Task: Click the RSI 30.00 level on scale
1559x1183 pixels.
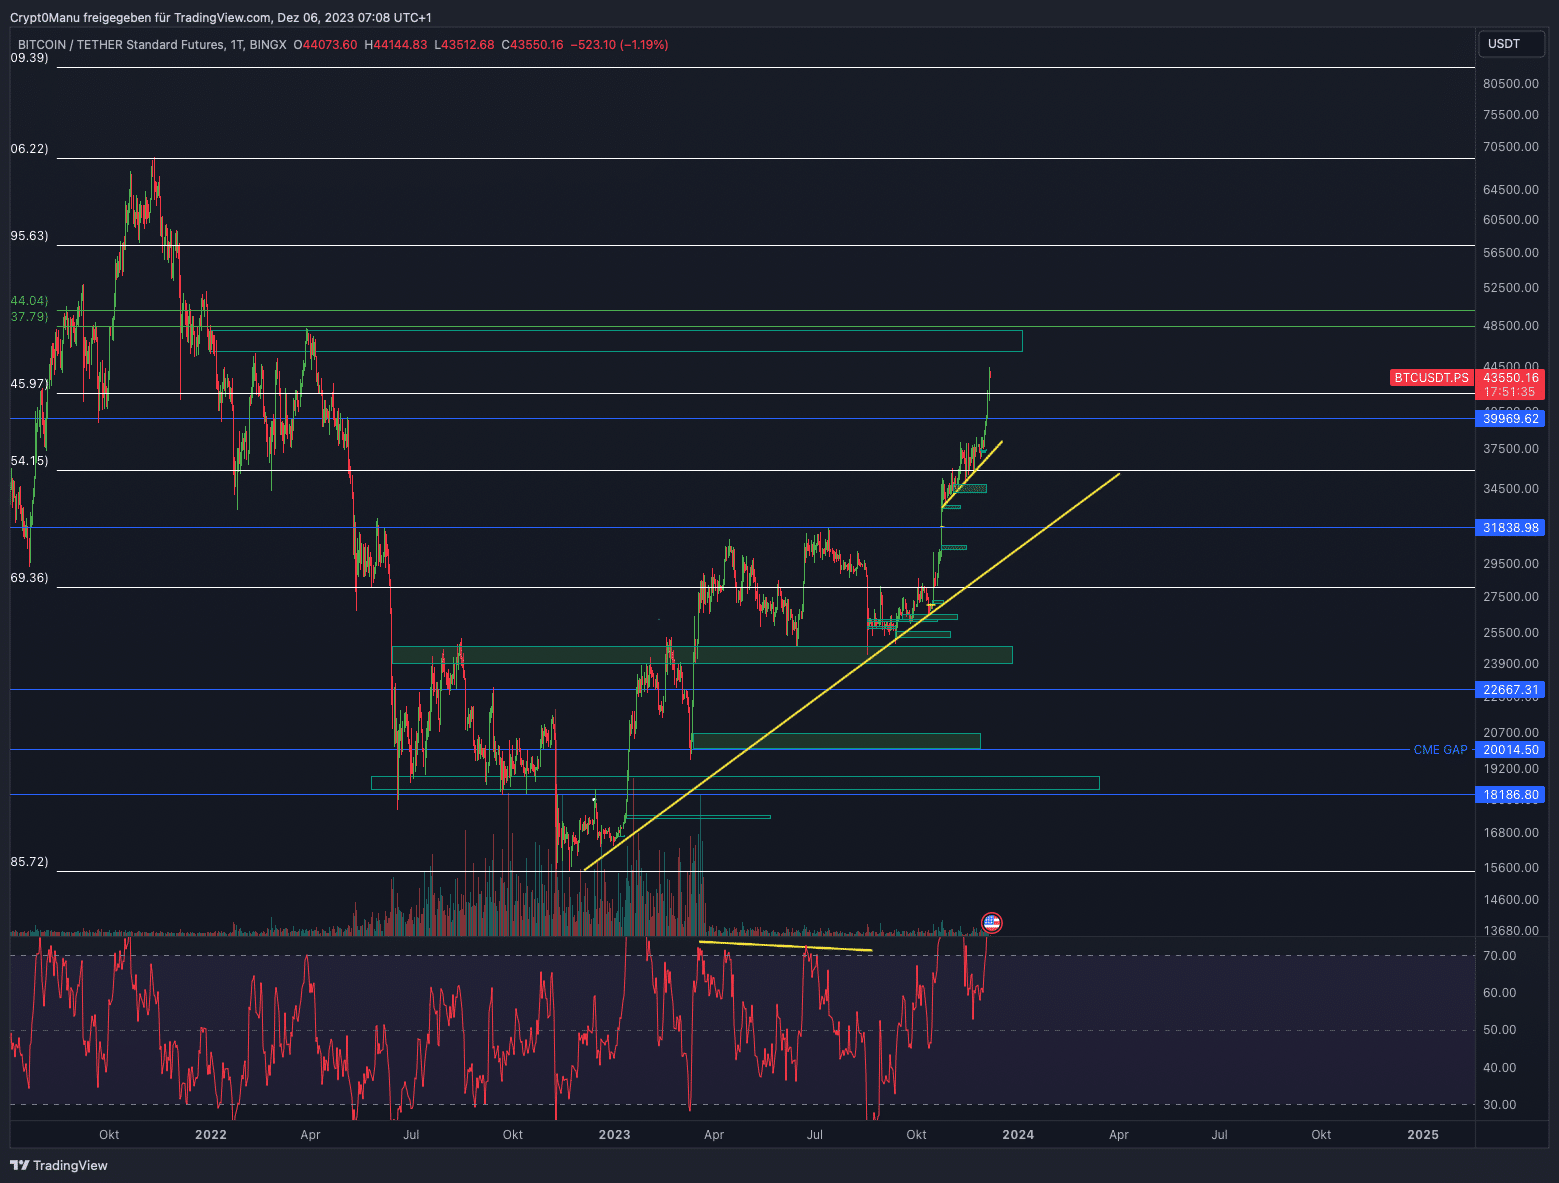Action: click(1499, 1105)
